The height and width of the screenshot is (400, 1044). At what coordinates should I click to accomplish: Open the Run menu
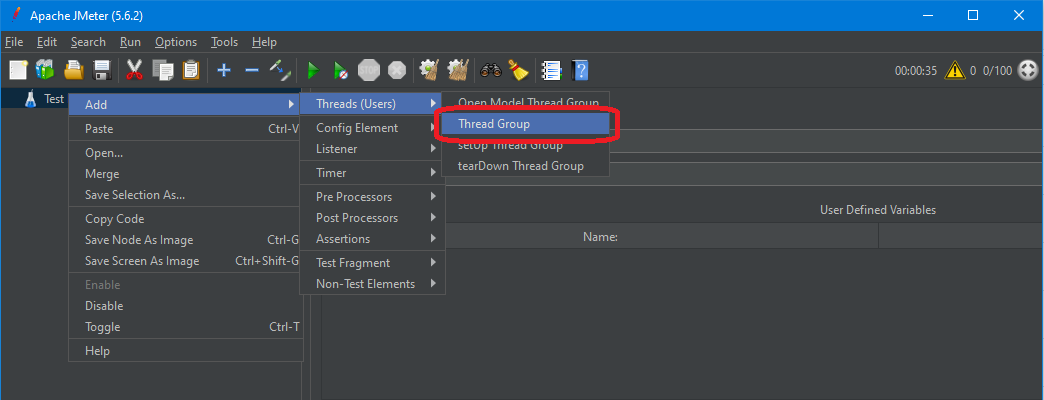(130, 42)
